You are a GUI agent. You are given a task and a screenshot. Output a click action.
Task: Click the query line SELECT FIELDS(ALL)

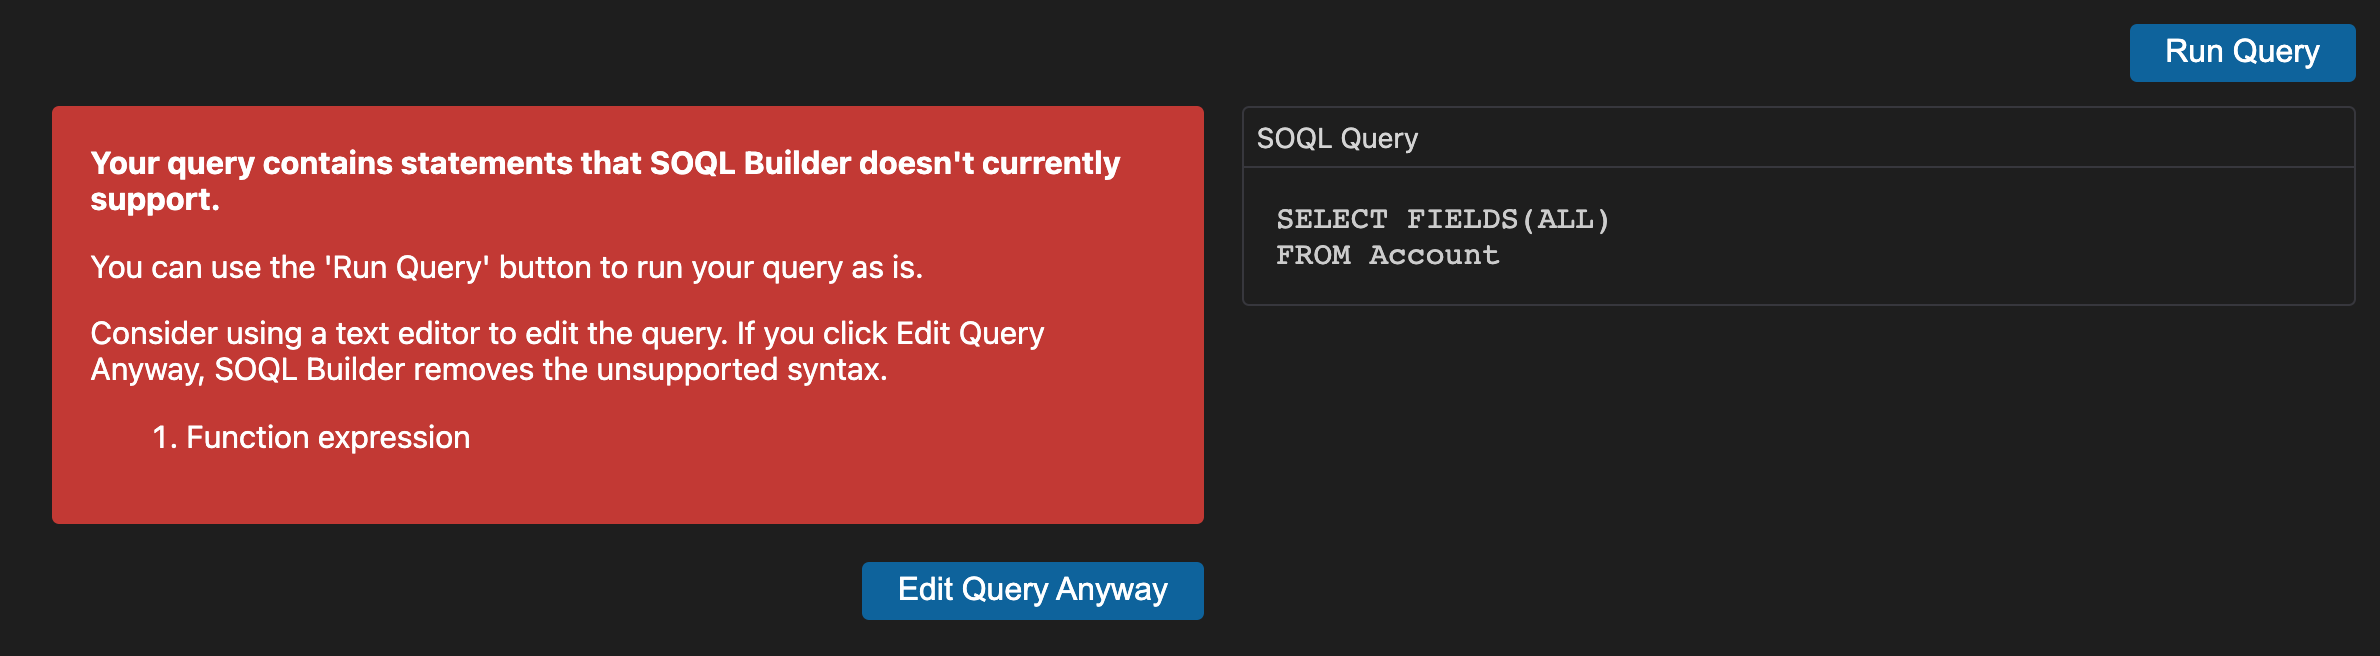pyautogui.click(x=1443, y=218)
